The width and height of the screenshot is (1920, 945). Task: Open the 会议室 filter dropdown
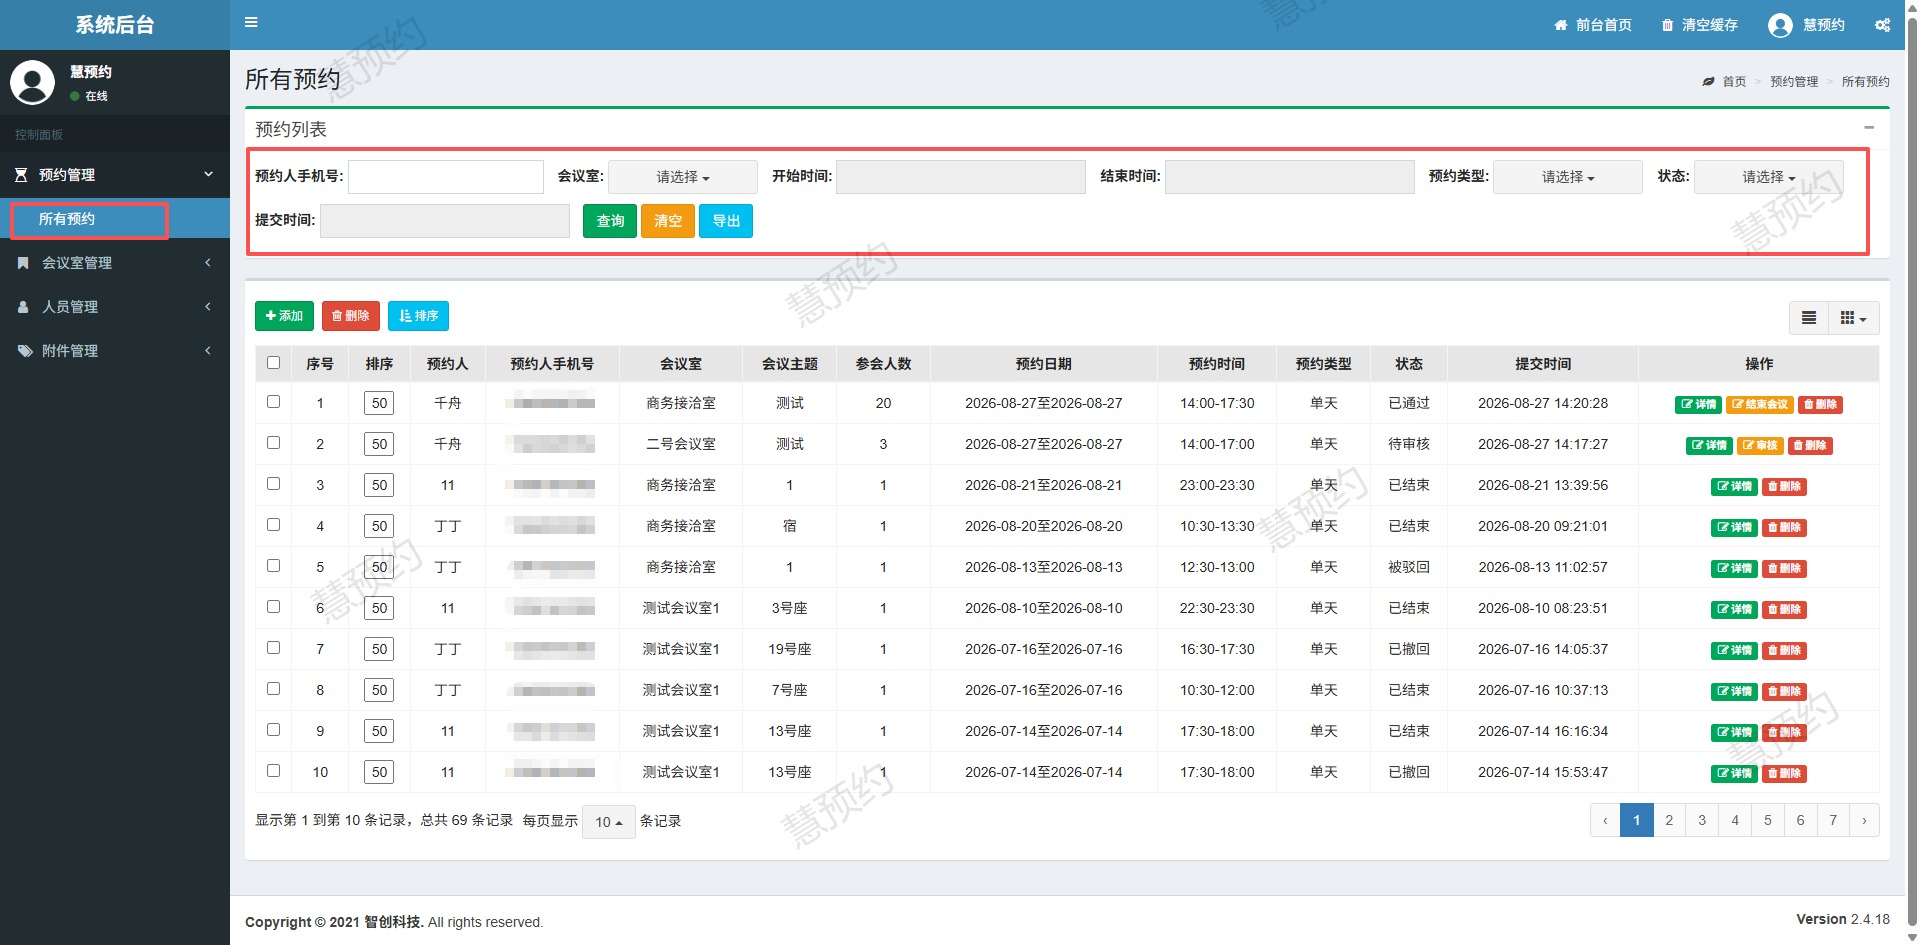[x=683, y=177]
